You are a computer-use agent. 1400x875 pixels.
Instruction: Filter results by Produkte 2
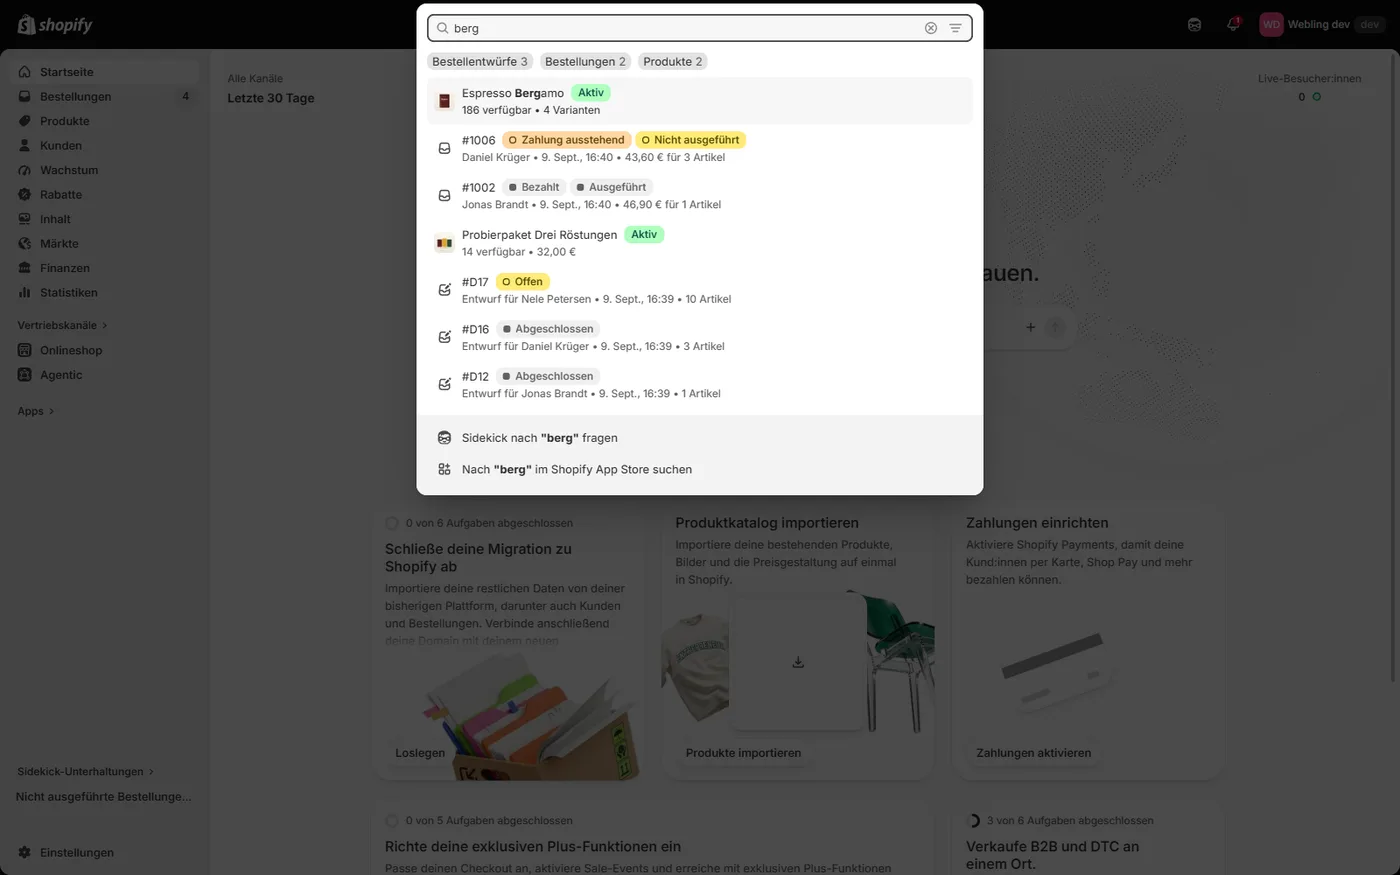(x=673, y=62)
